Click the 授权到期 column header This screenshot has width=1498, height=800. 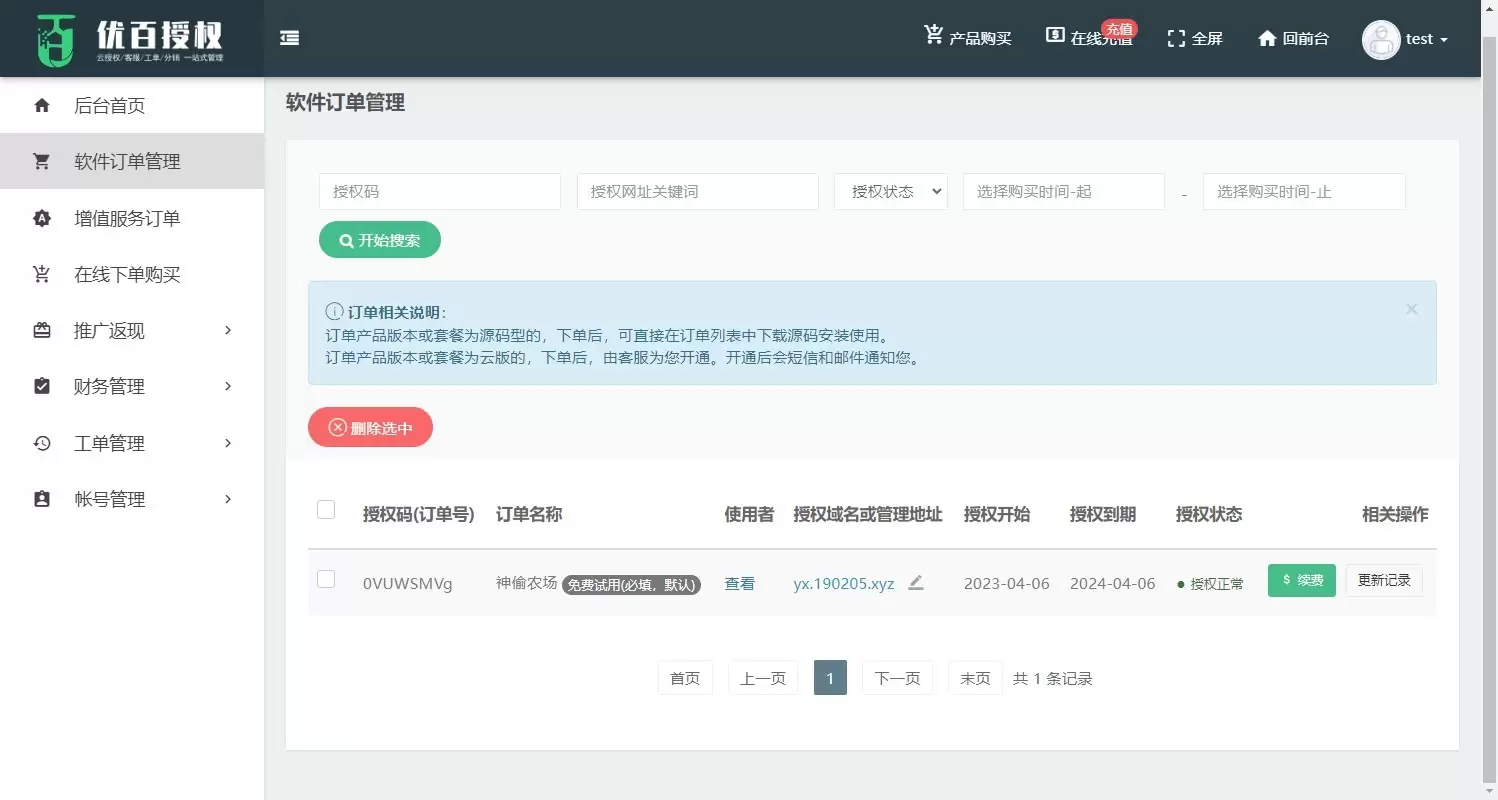[x=1103, y=514]
